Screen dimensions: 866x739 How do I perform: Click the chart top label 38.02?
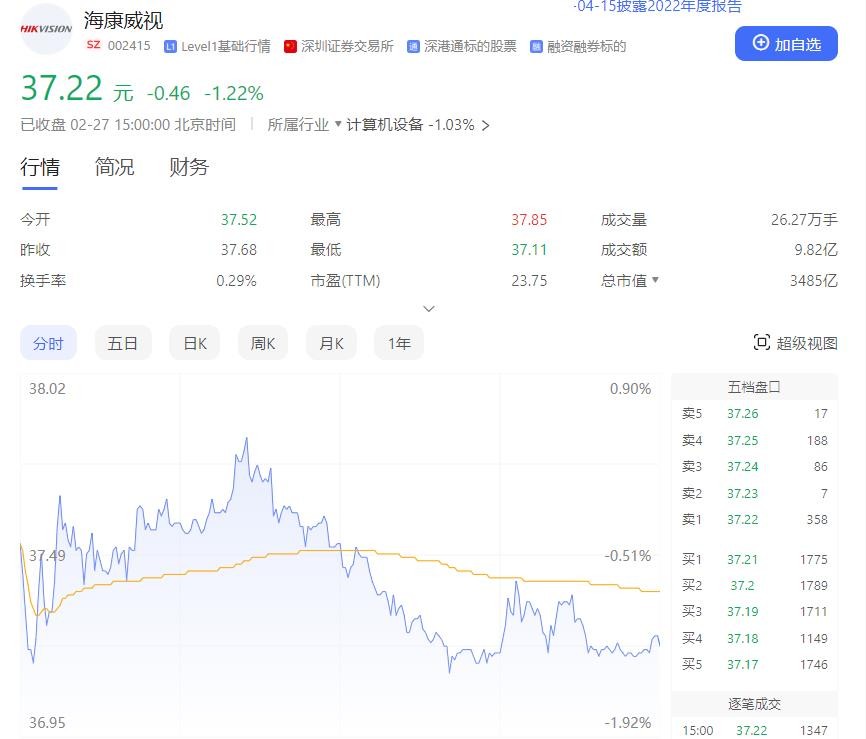point(47,389)
